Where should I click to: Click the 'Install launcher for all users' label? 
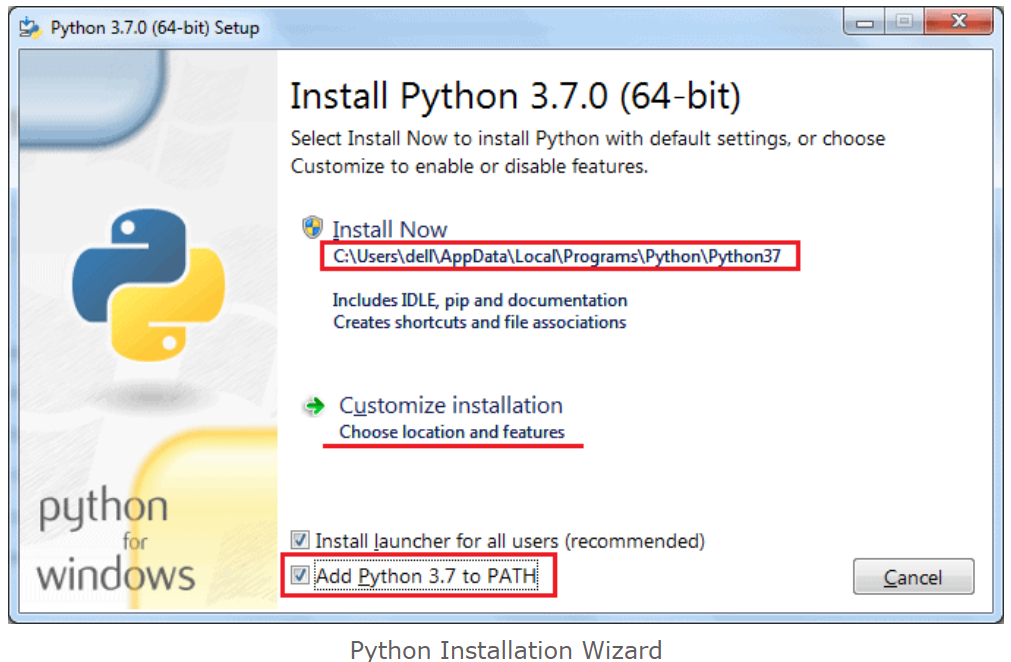510,541
